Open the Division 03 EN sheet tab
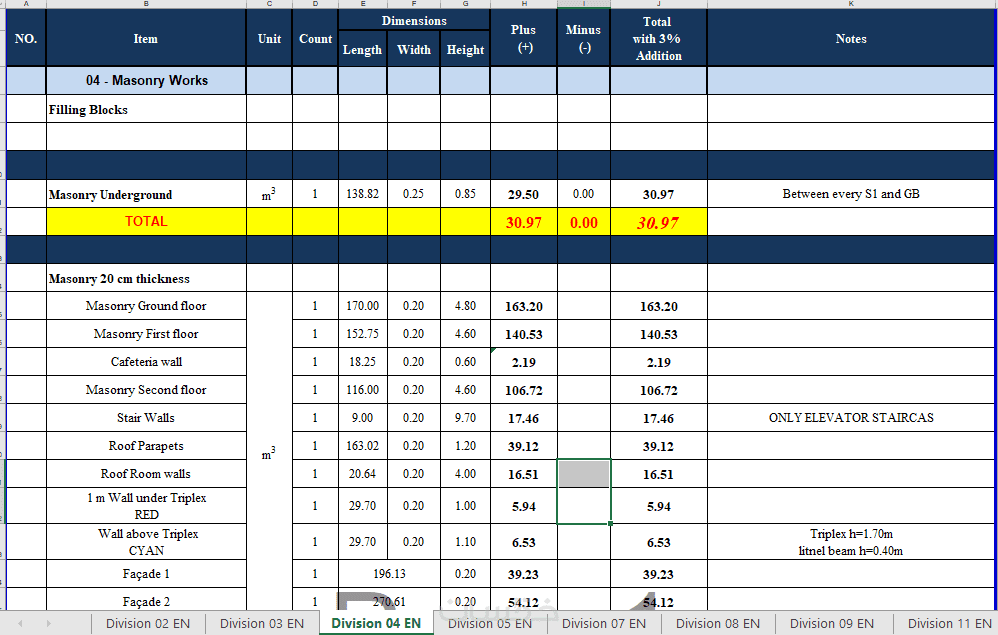 click(262, 624)
